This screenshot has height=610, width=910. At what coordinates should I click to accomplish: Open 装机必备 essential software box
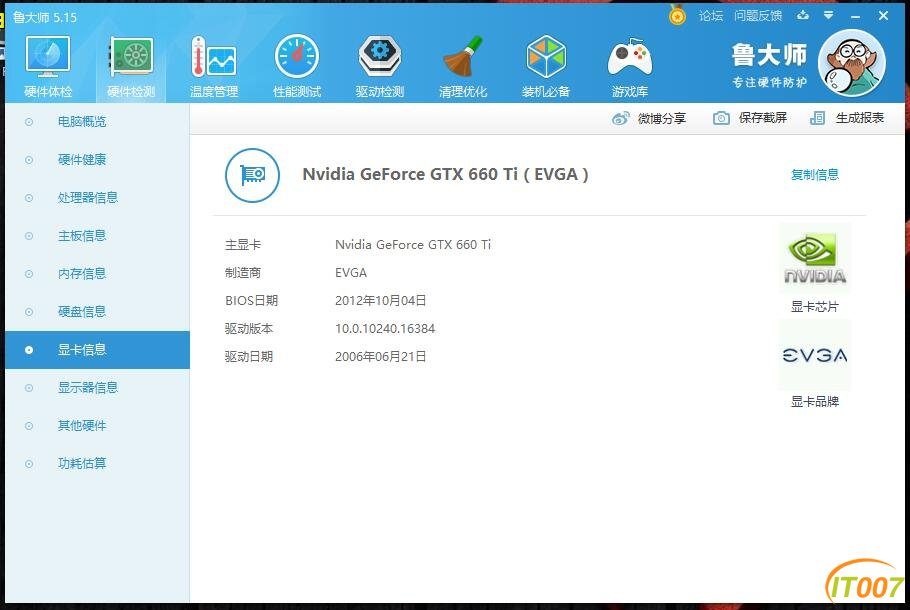pos(546,66)
